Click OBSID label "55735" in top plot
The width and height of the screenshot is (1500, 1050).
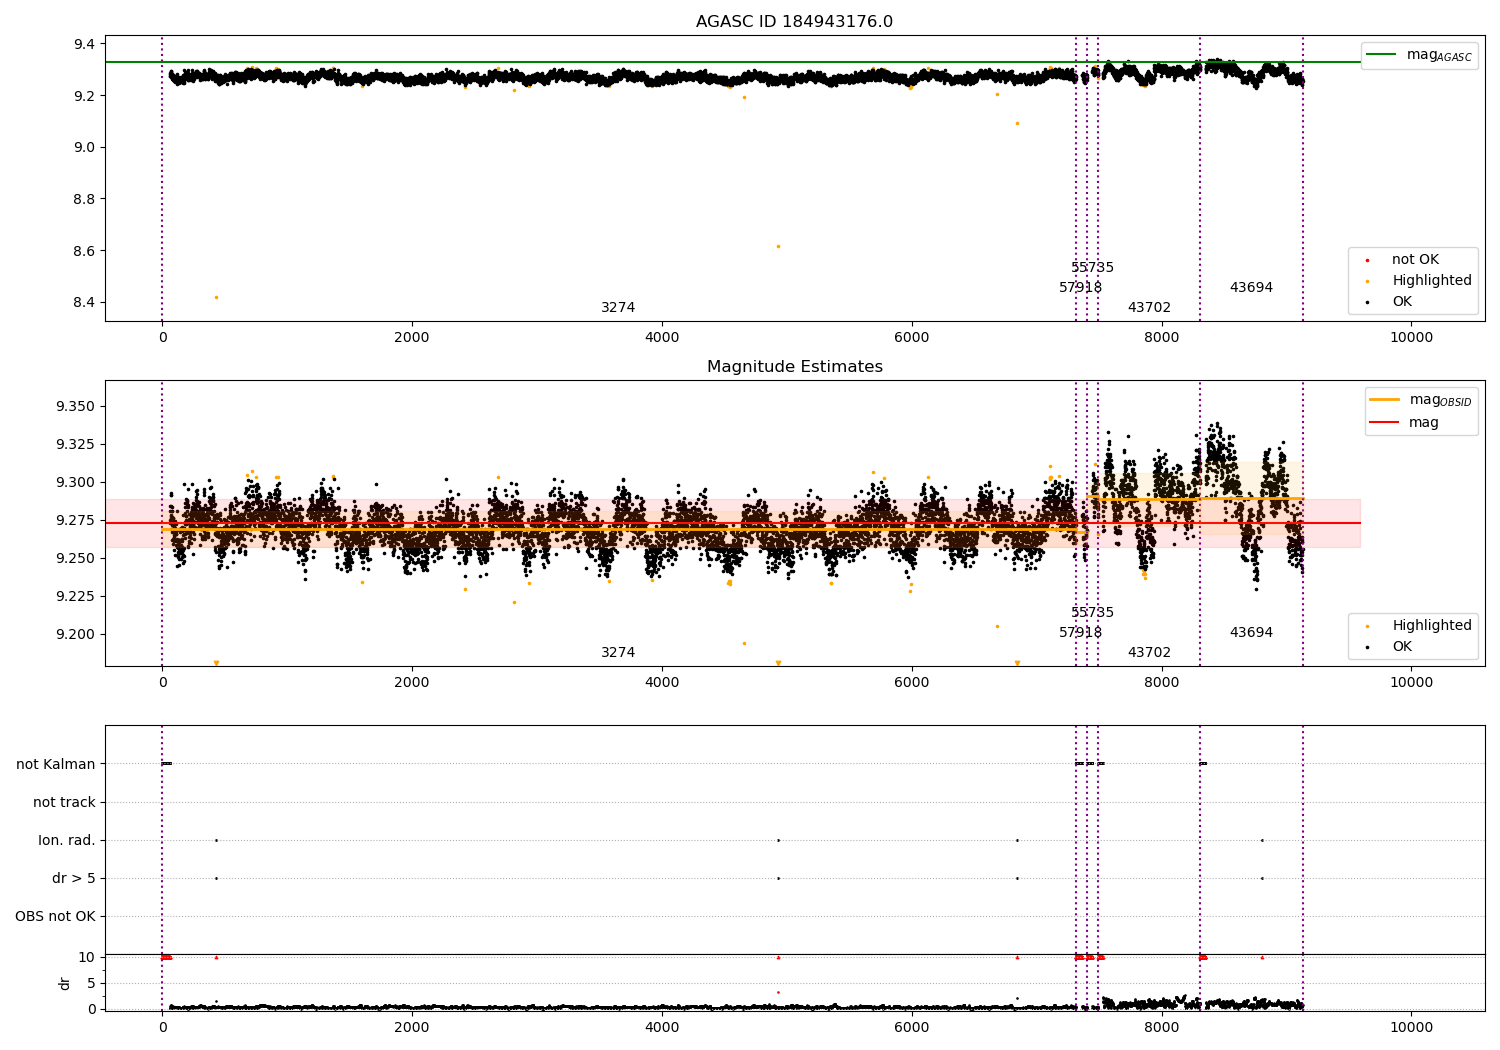point(1092,268)
